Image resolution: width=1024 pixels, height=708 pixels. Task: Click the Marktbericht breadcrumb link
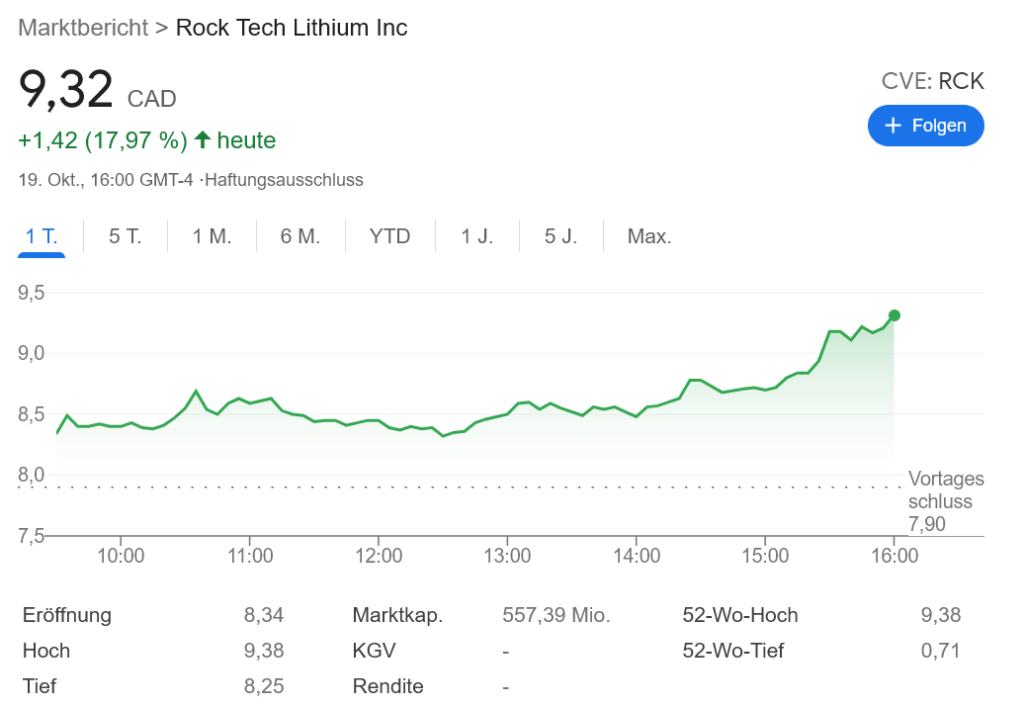(82, 27)
